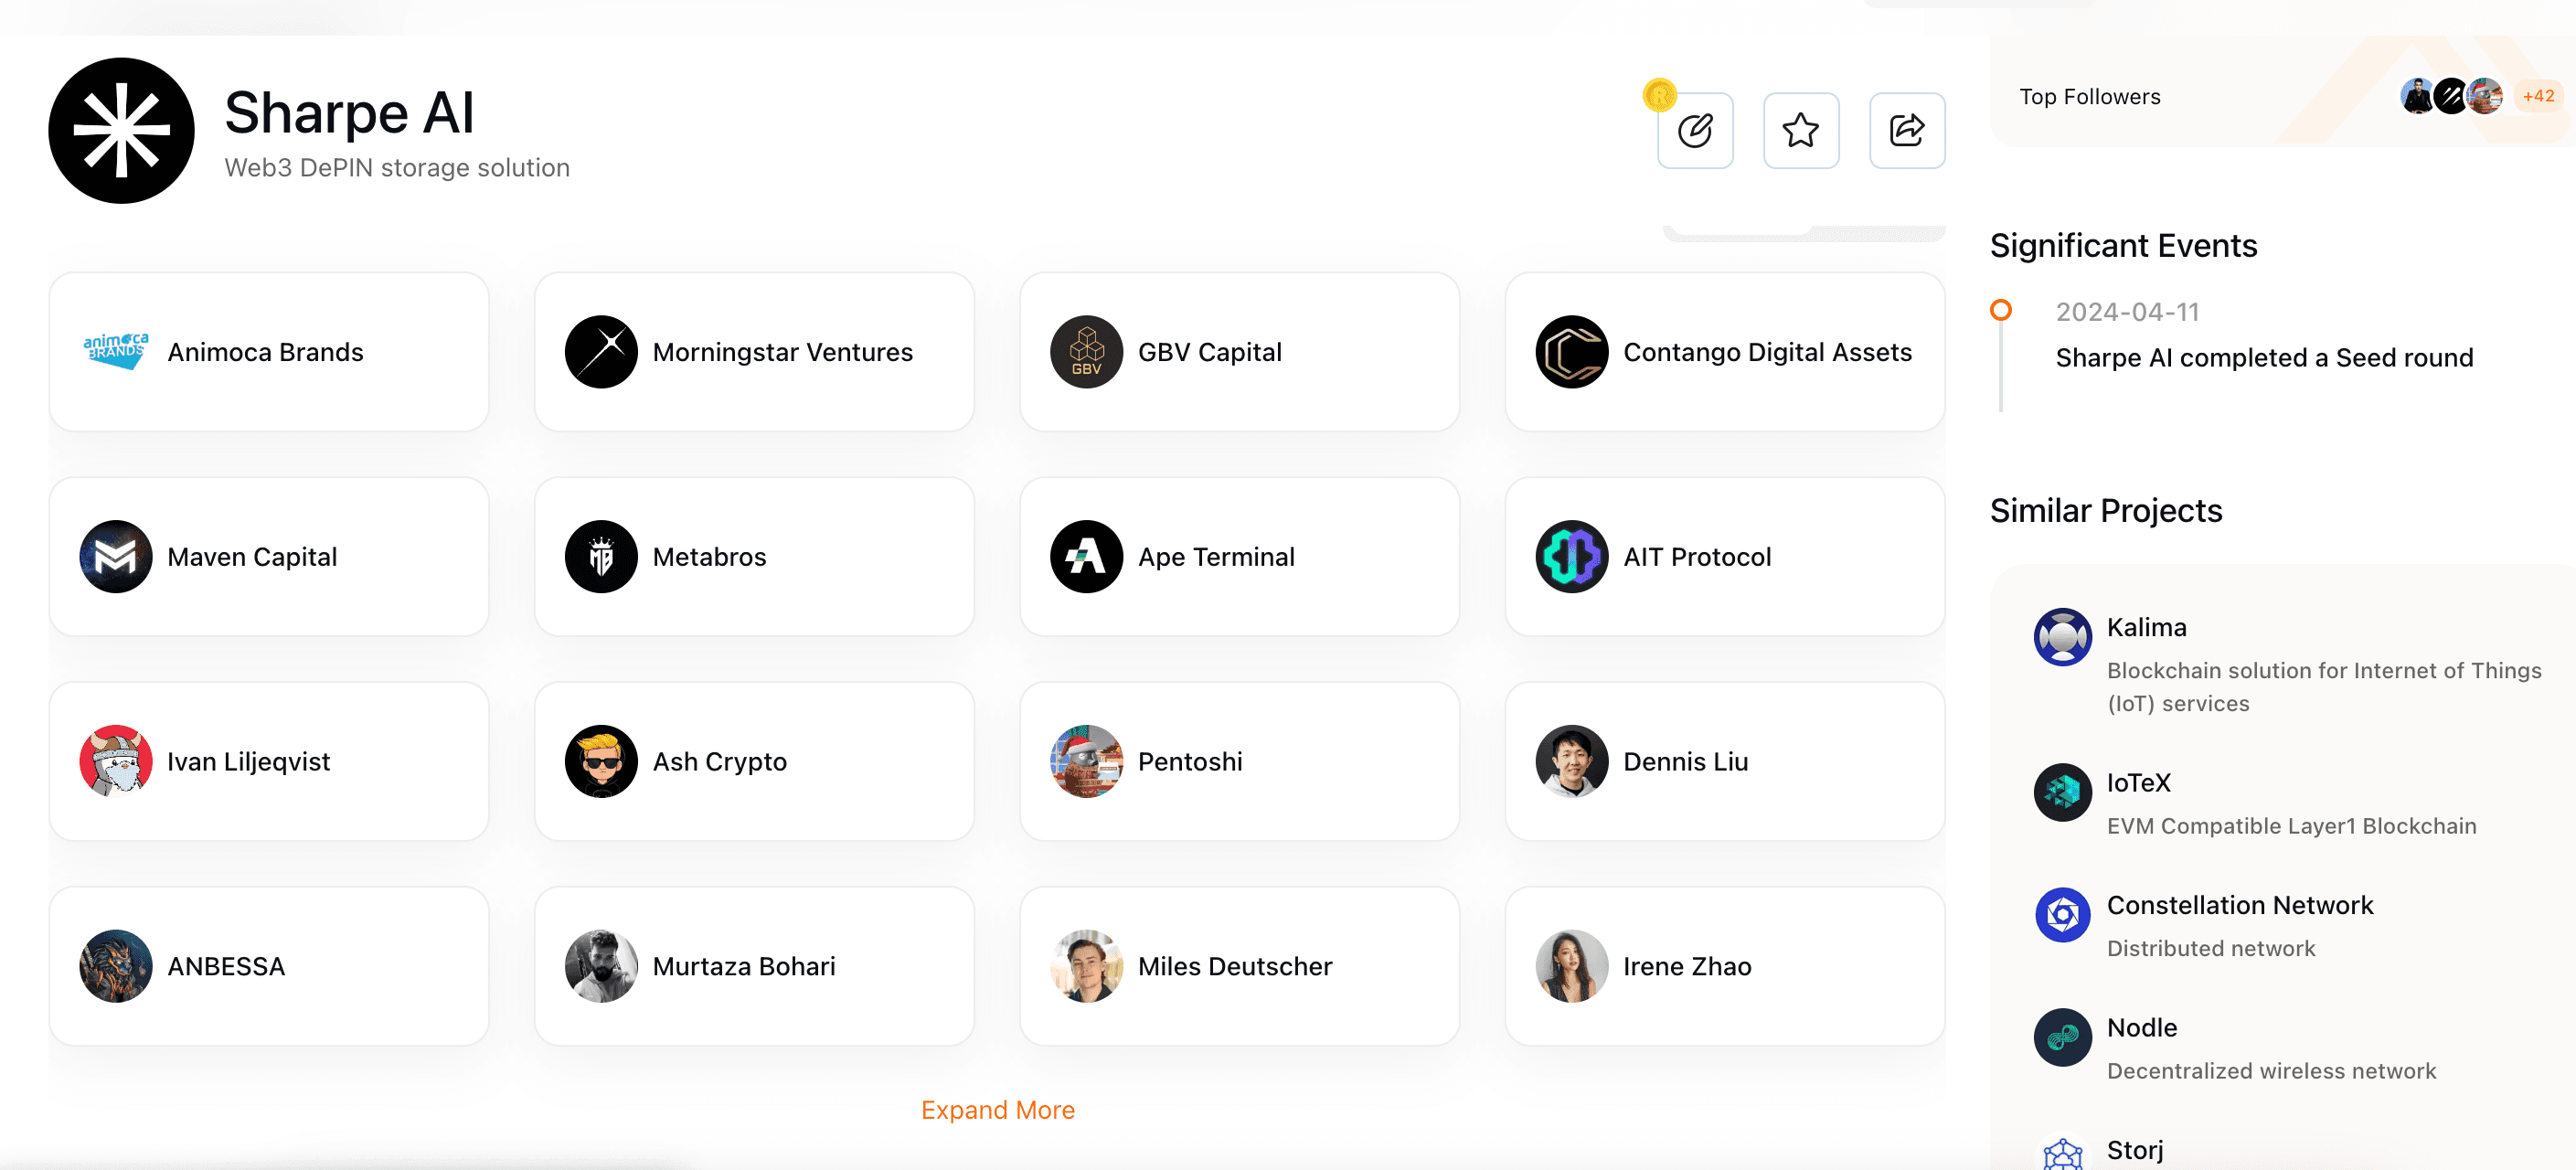This screenshot has height=1170, width=2576.
Task: Open the +42 top followers badge
Action: (x=2537, y=96)
